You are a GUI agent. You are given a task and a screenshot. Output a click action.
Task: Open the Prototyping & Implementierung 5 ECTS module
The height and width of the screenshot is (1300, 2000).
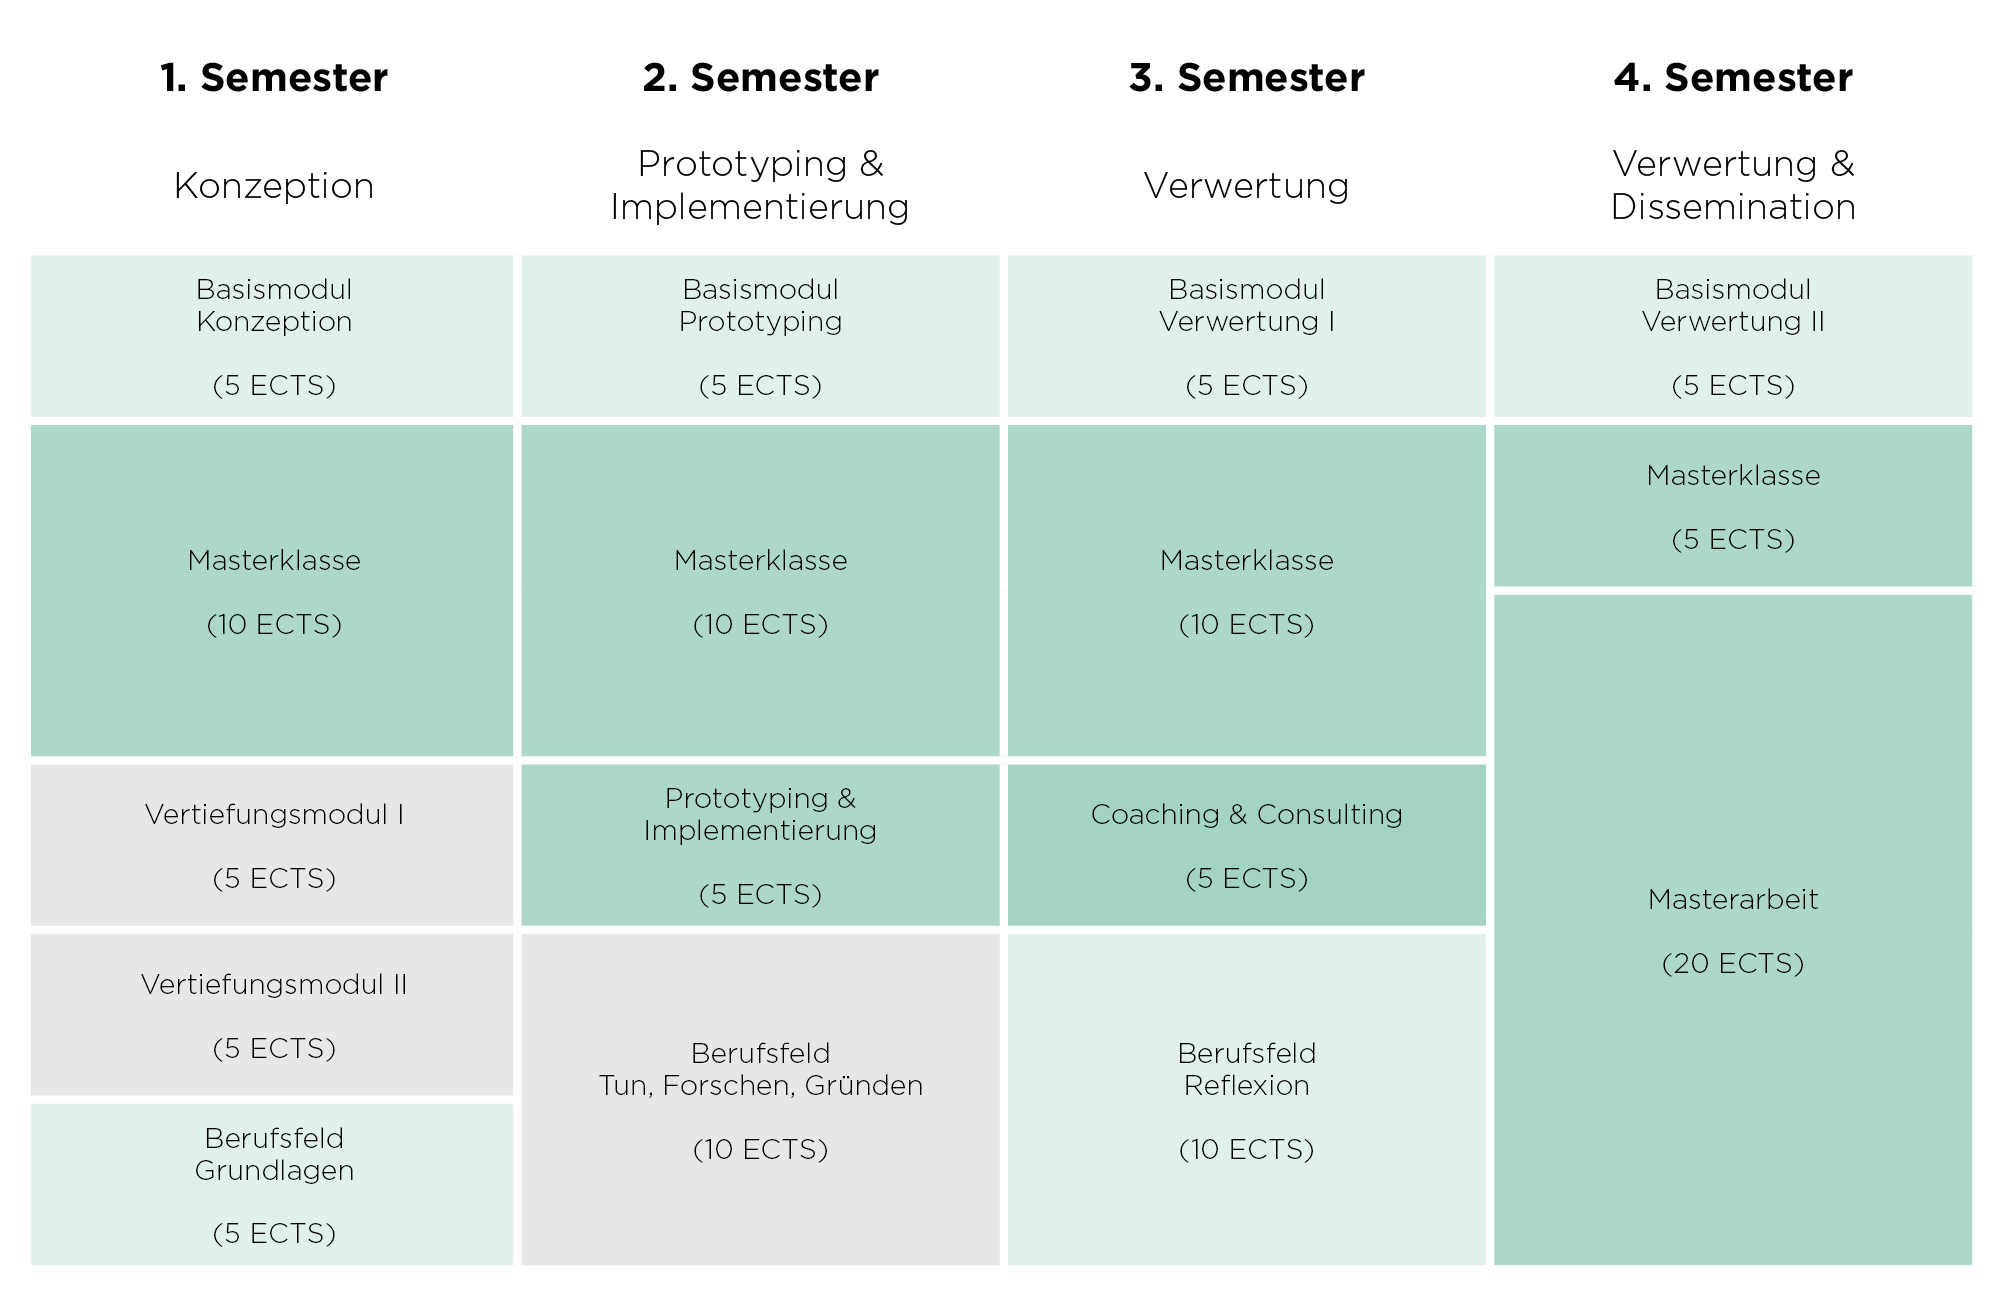(760, 845)
